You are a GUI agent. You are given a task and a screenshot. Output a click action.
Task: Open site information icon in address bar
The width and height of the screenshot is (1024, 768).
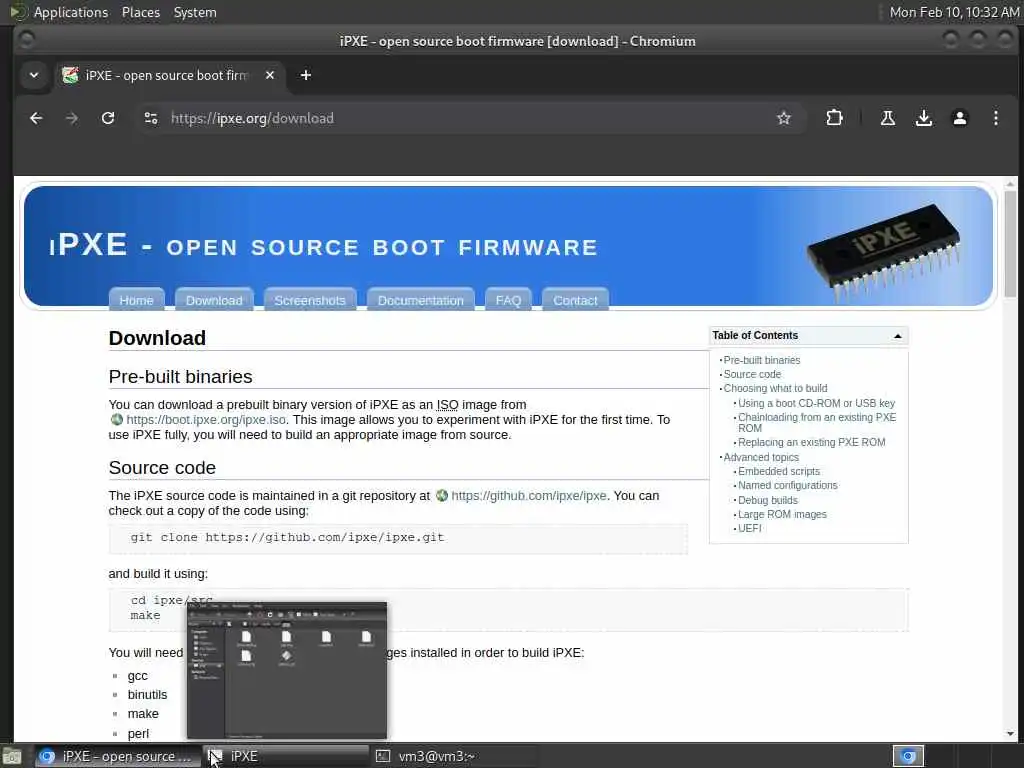151,118
